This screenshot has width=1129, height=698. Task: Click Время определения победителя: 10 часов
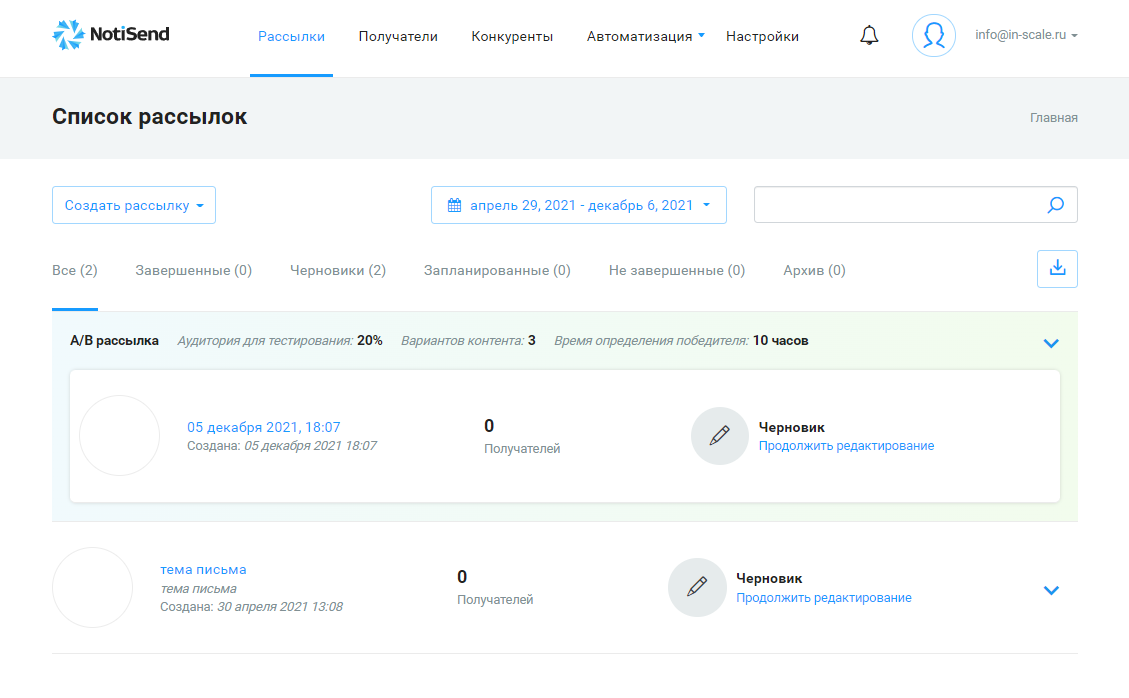681,341
